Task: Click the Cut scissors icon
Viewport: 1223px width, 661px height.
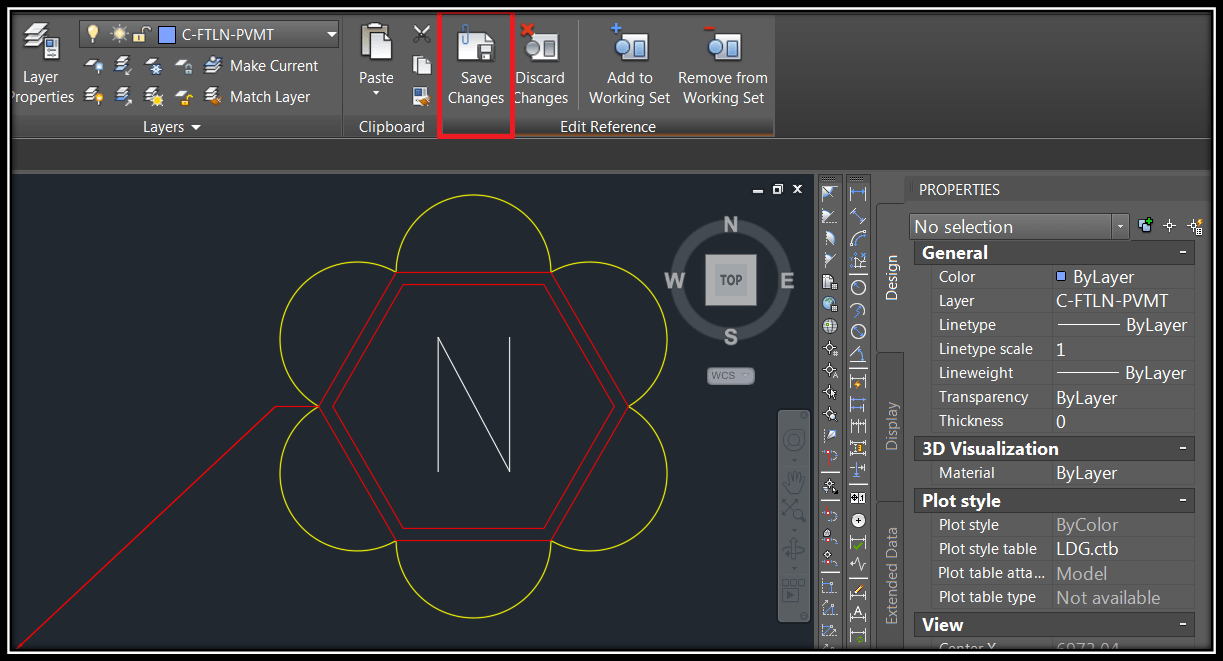Action: point(422,35)
